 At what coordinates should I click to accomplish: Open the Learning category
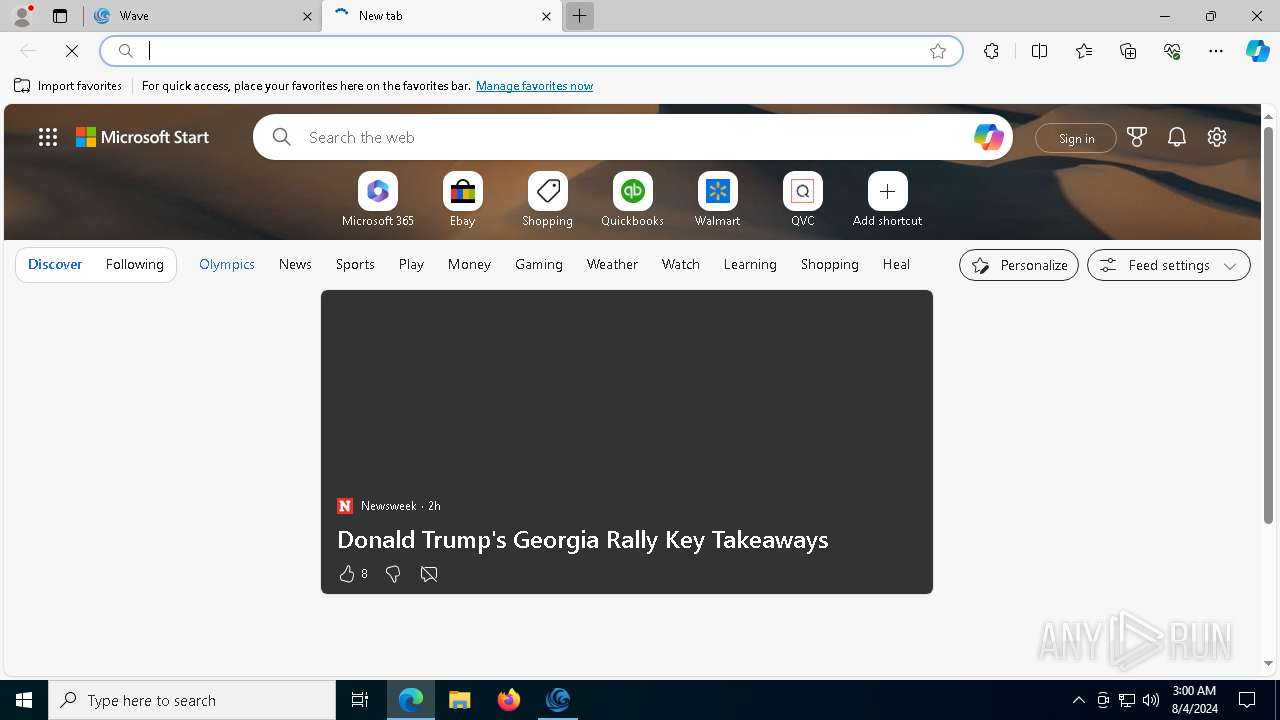click(750, 265)
